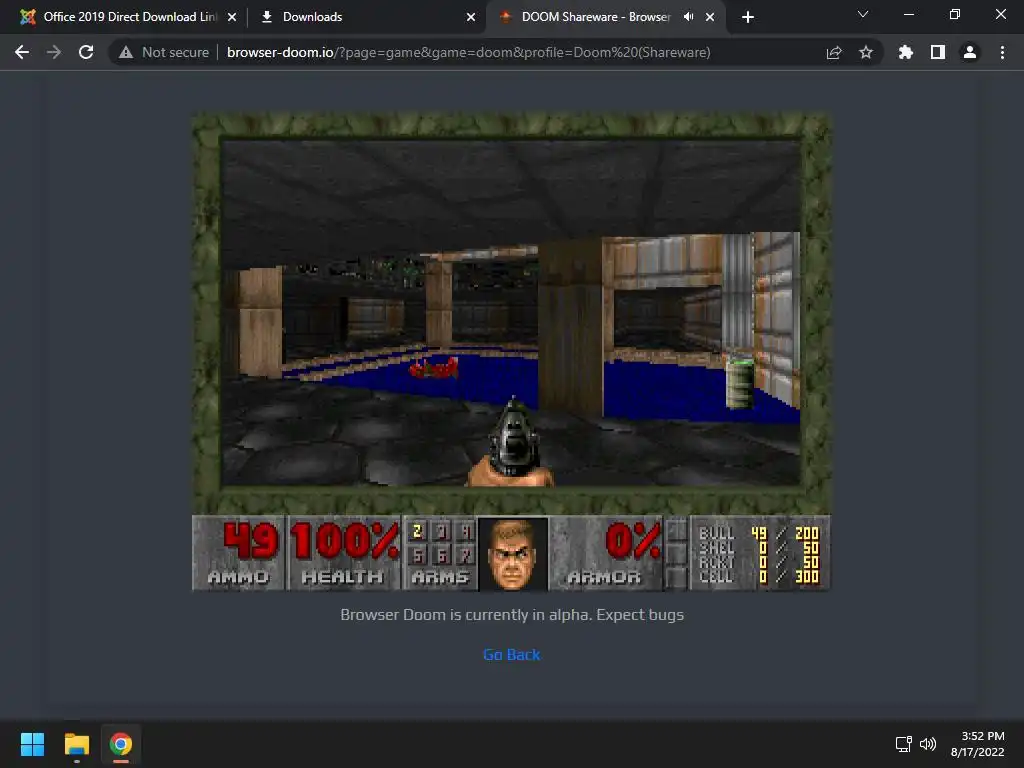Open the Chrome profile avatar icon
The image size is (1024, 768).
[970, 52]
